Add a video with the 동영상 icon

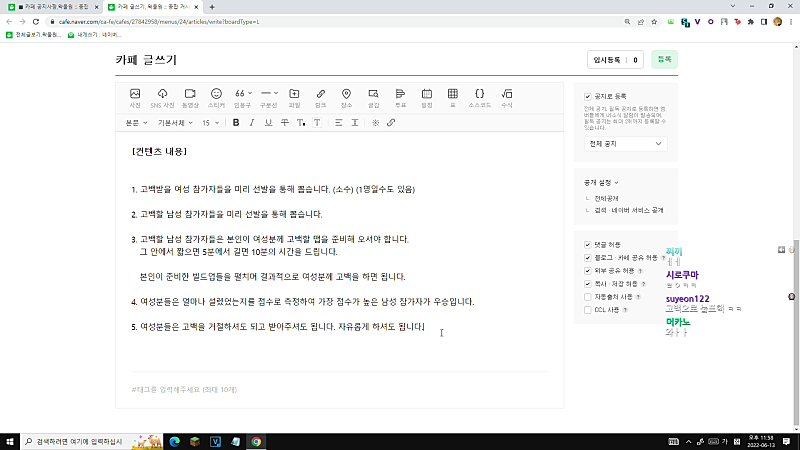pyautogui.click(x=190, y=98)
